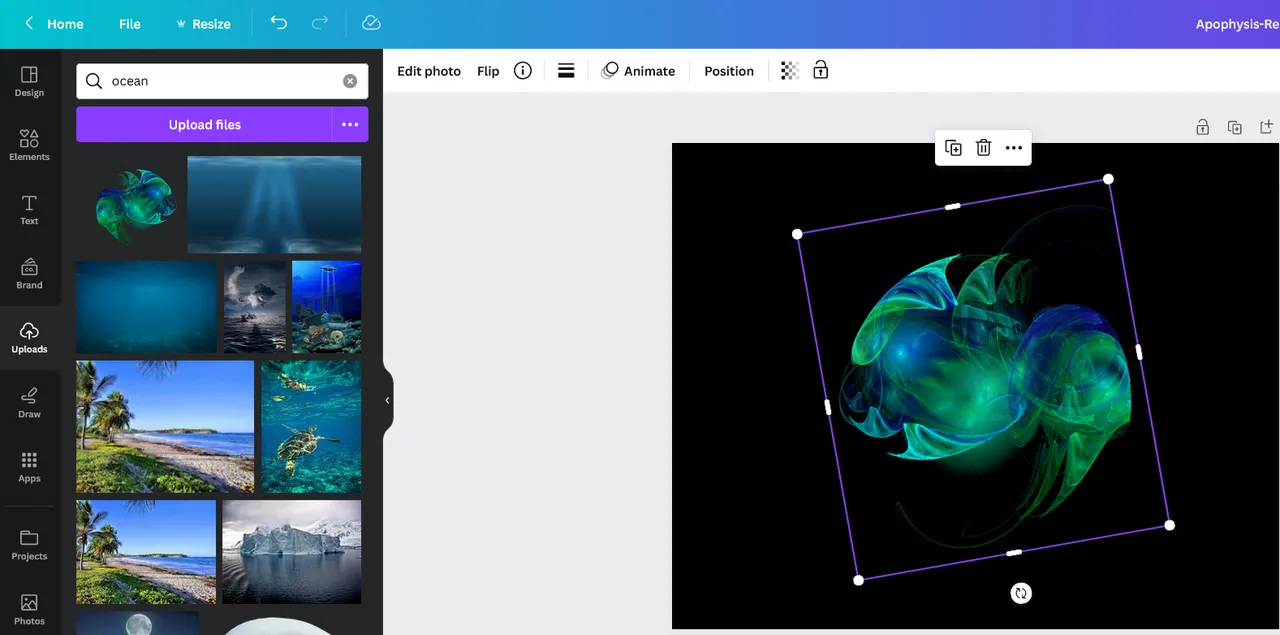Lock the page

click(1203, 127)
